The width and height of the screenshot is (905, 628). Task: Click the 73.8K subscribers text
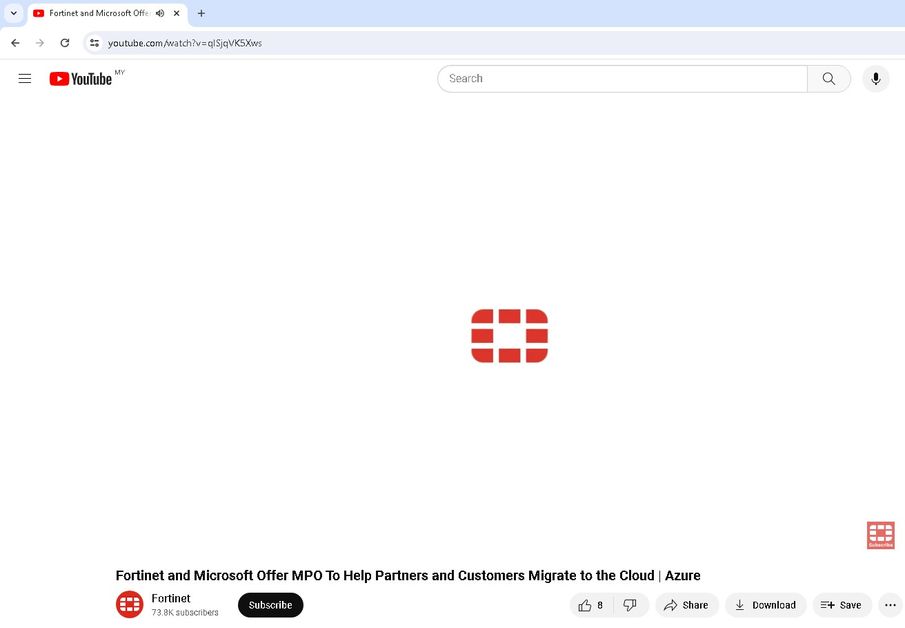(185, 612)
